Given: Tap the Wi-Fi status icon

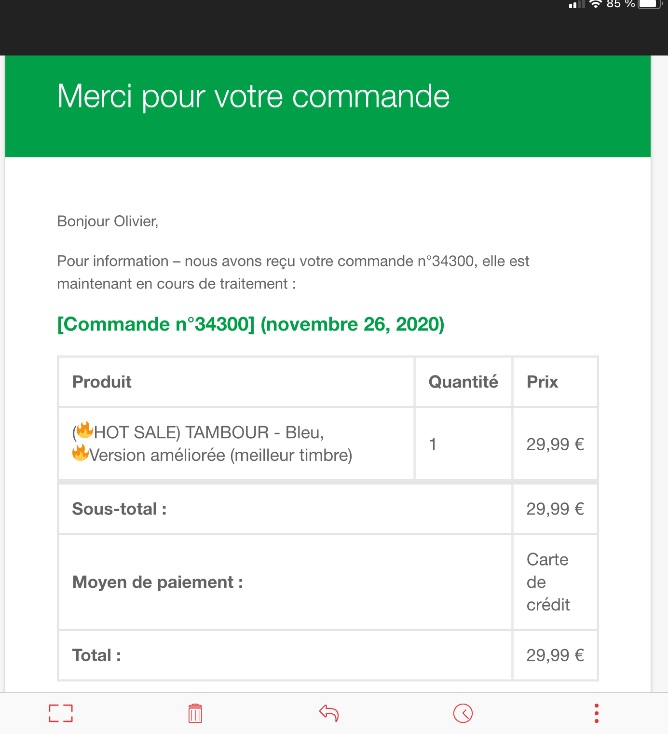Looking at the screenshot, I should point(595,4).
